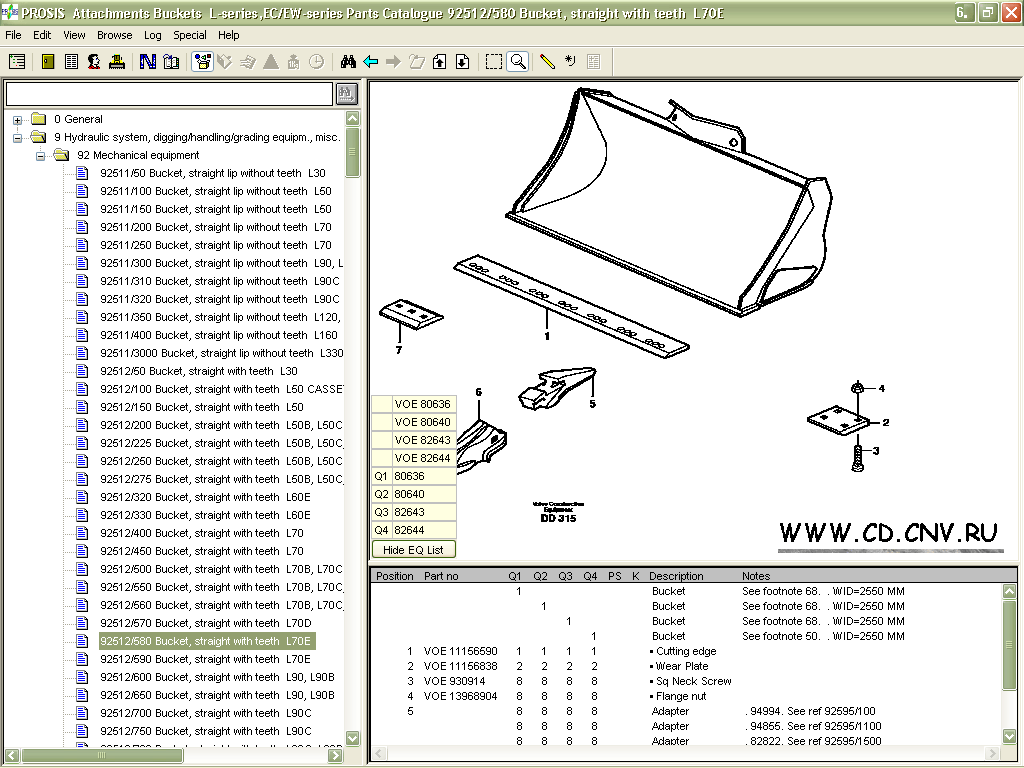Viewport: 1024px width, 768px height.
Task: Click the yellow bulldozer machine icon
Action: [x=117, y=62]
